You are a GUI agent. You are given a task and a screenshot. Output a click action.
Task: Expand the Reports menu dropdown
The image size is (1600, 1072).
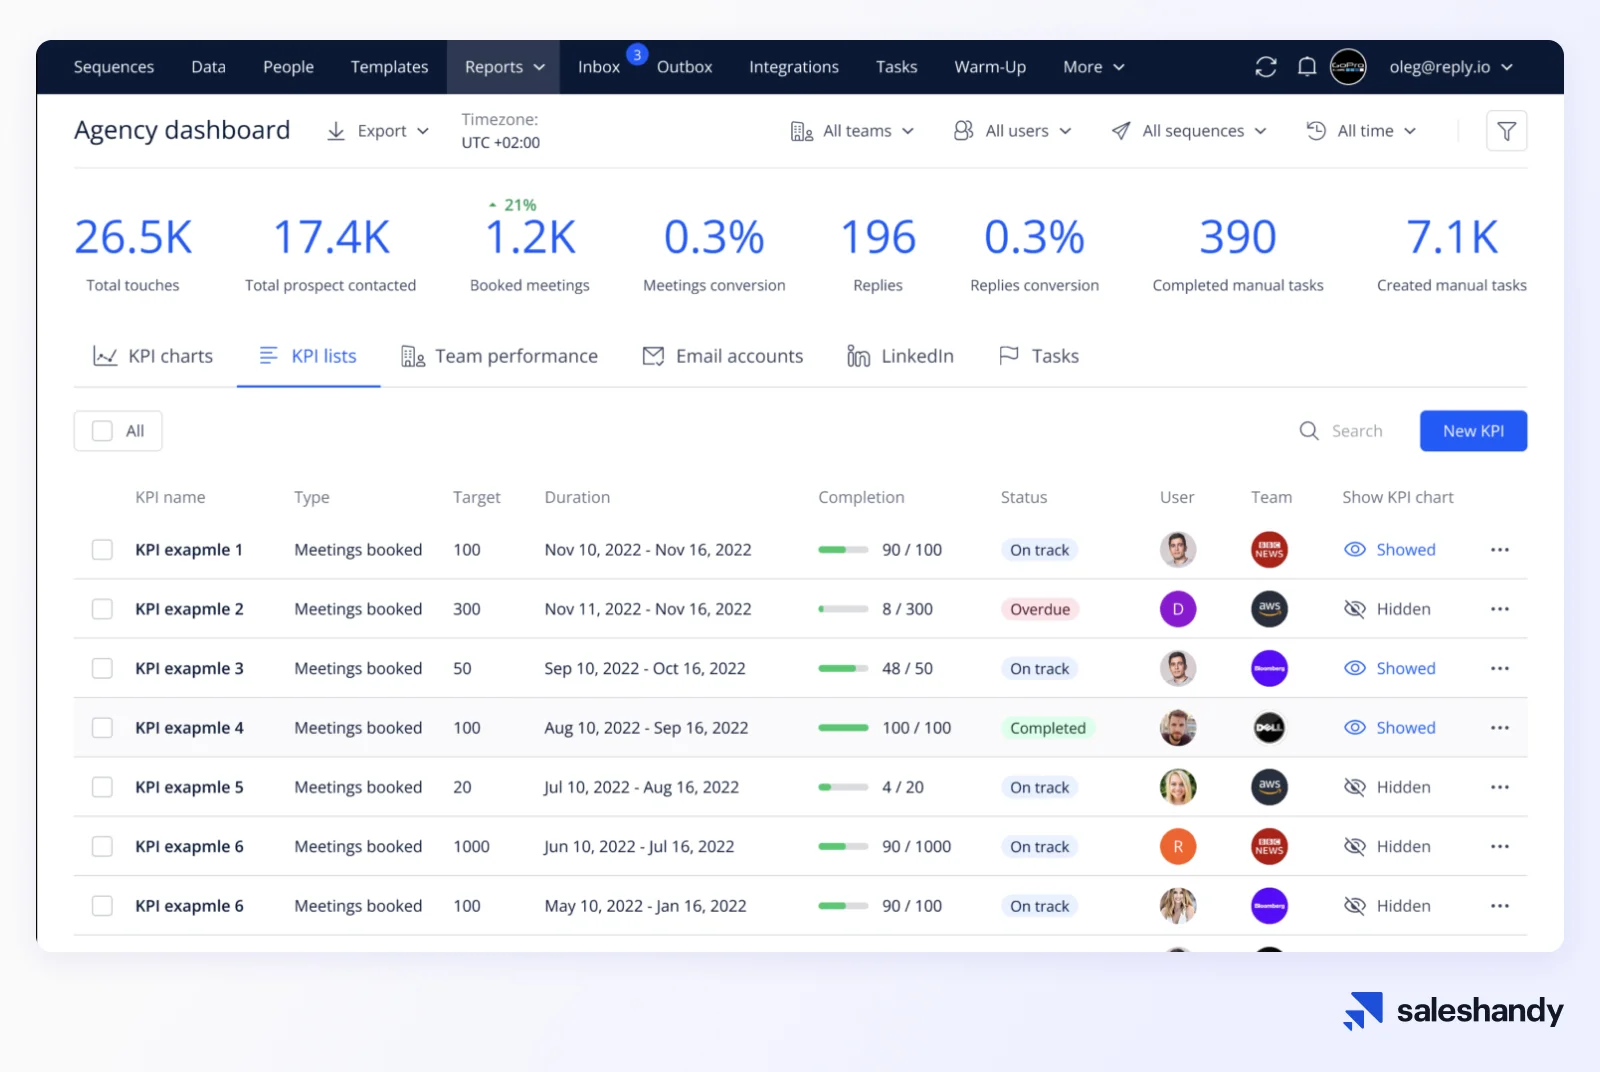coord(504,67)
